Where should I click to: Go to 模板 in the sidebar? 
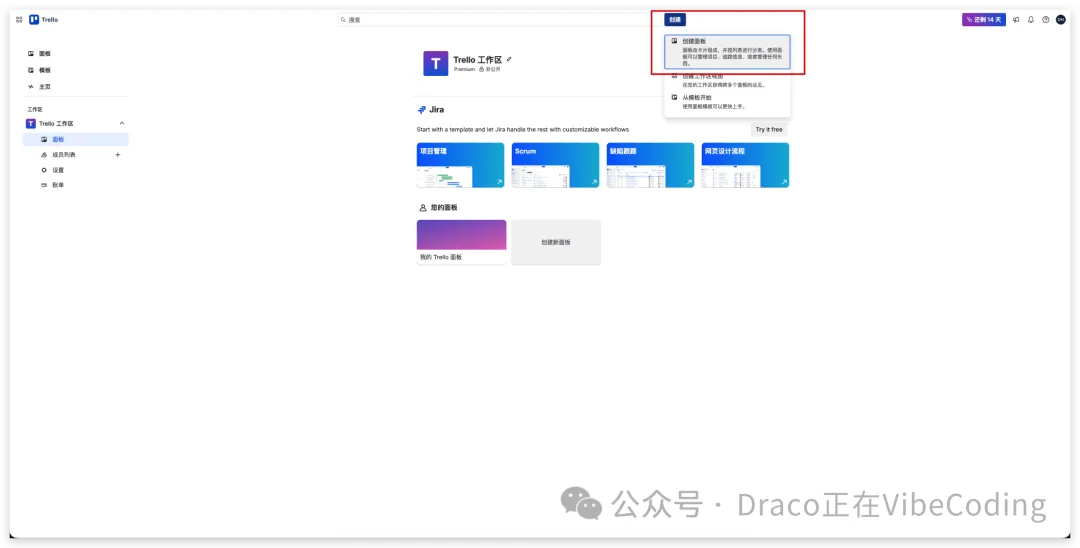point(45,70)
